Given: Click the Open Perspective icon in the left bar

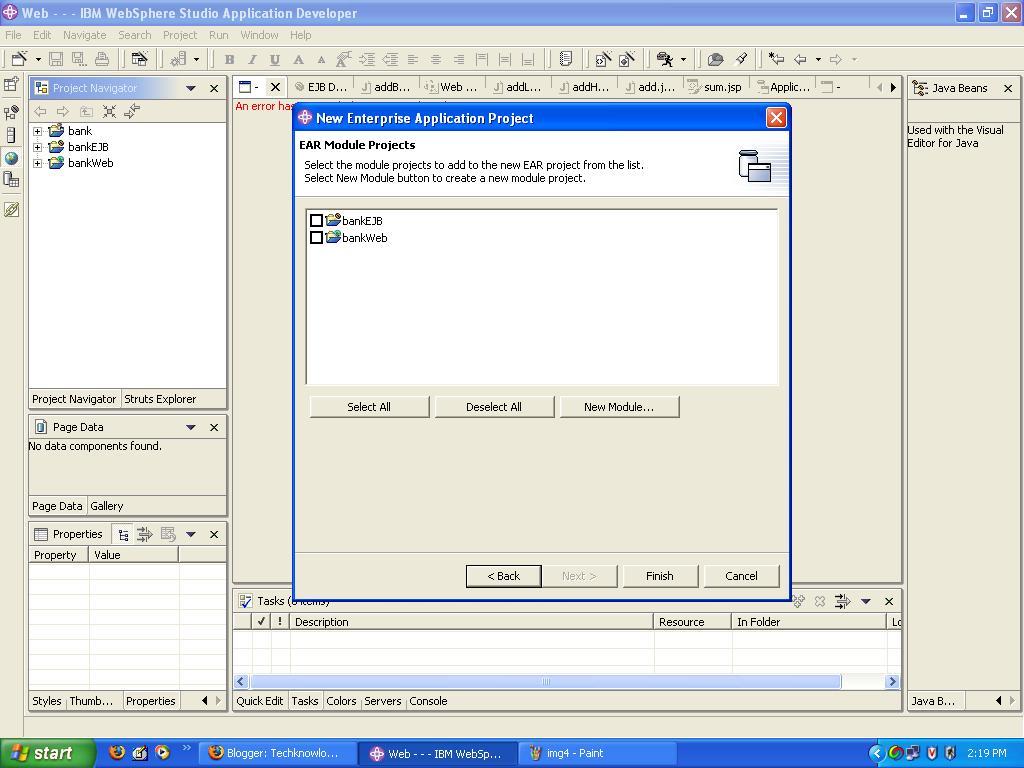Looking at the screenshot, I should tap(11, 84).
